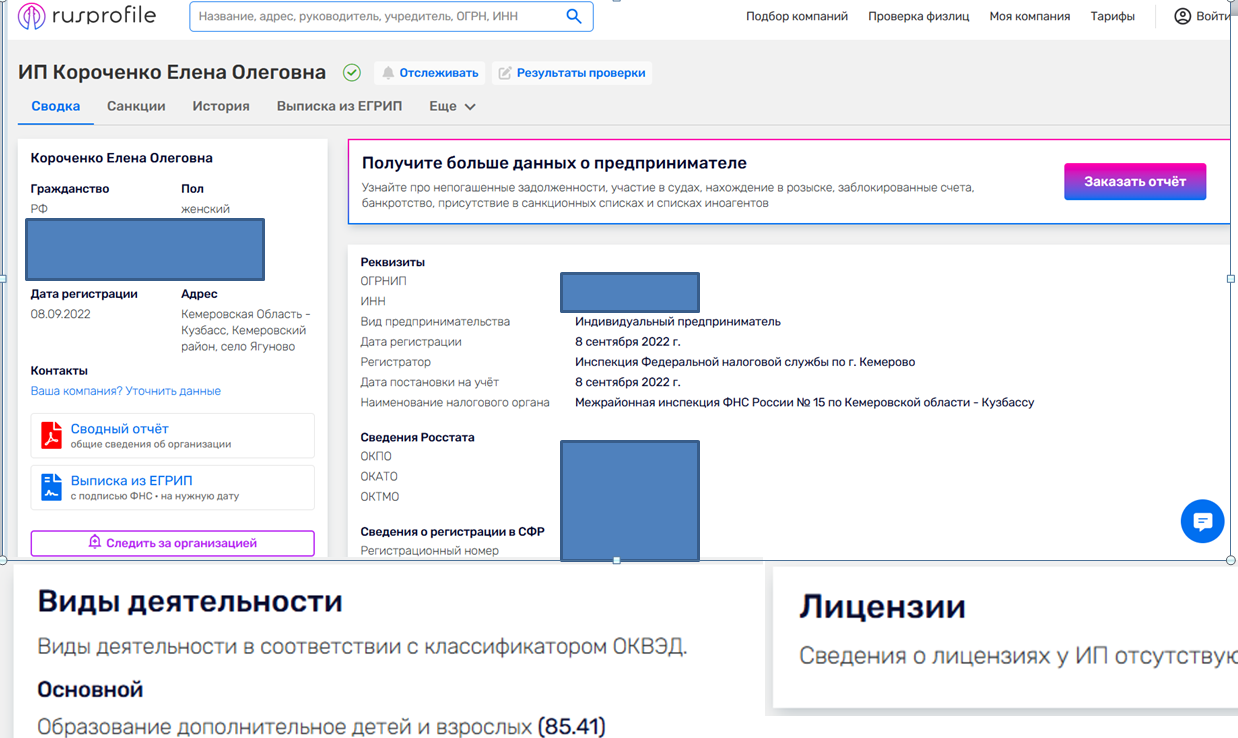
Task: Click the document icon for Выписка из ЕГРИП
Action: [51, 487]
